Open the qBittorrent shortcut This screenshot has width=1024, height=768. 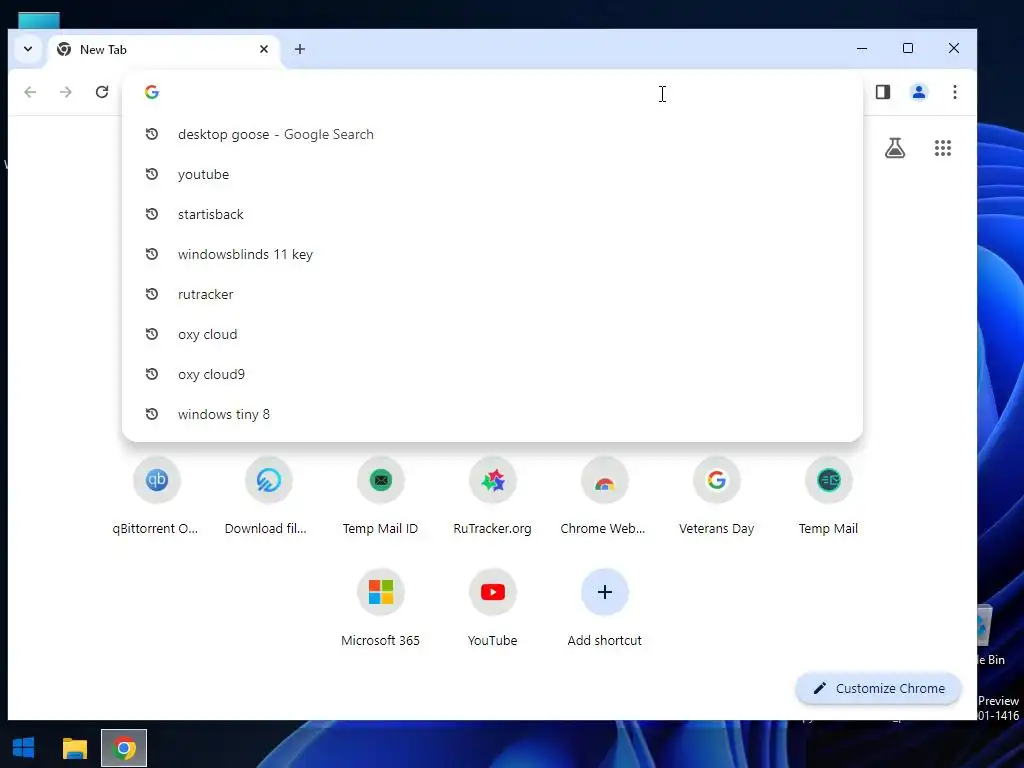[x=157, y=496]
